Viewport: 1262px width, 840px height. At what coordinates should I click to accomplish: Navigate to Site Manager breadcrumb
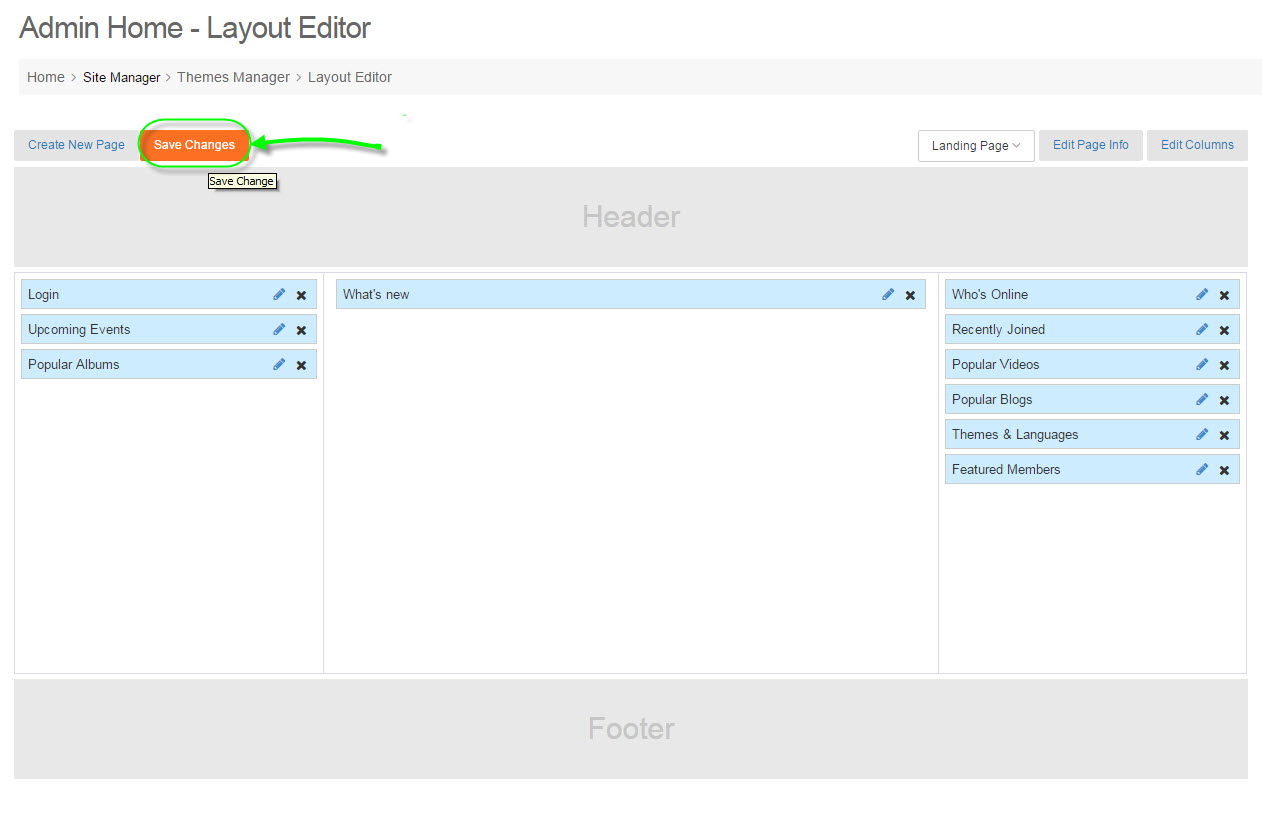pyautogui.click(x=121, y=77)
